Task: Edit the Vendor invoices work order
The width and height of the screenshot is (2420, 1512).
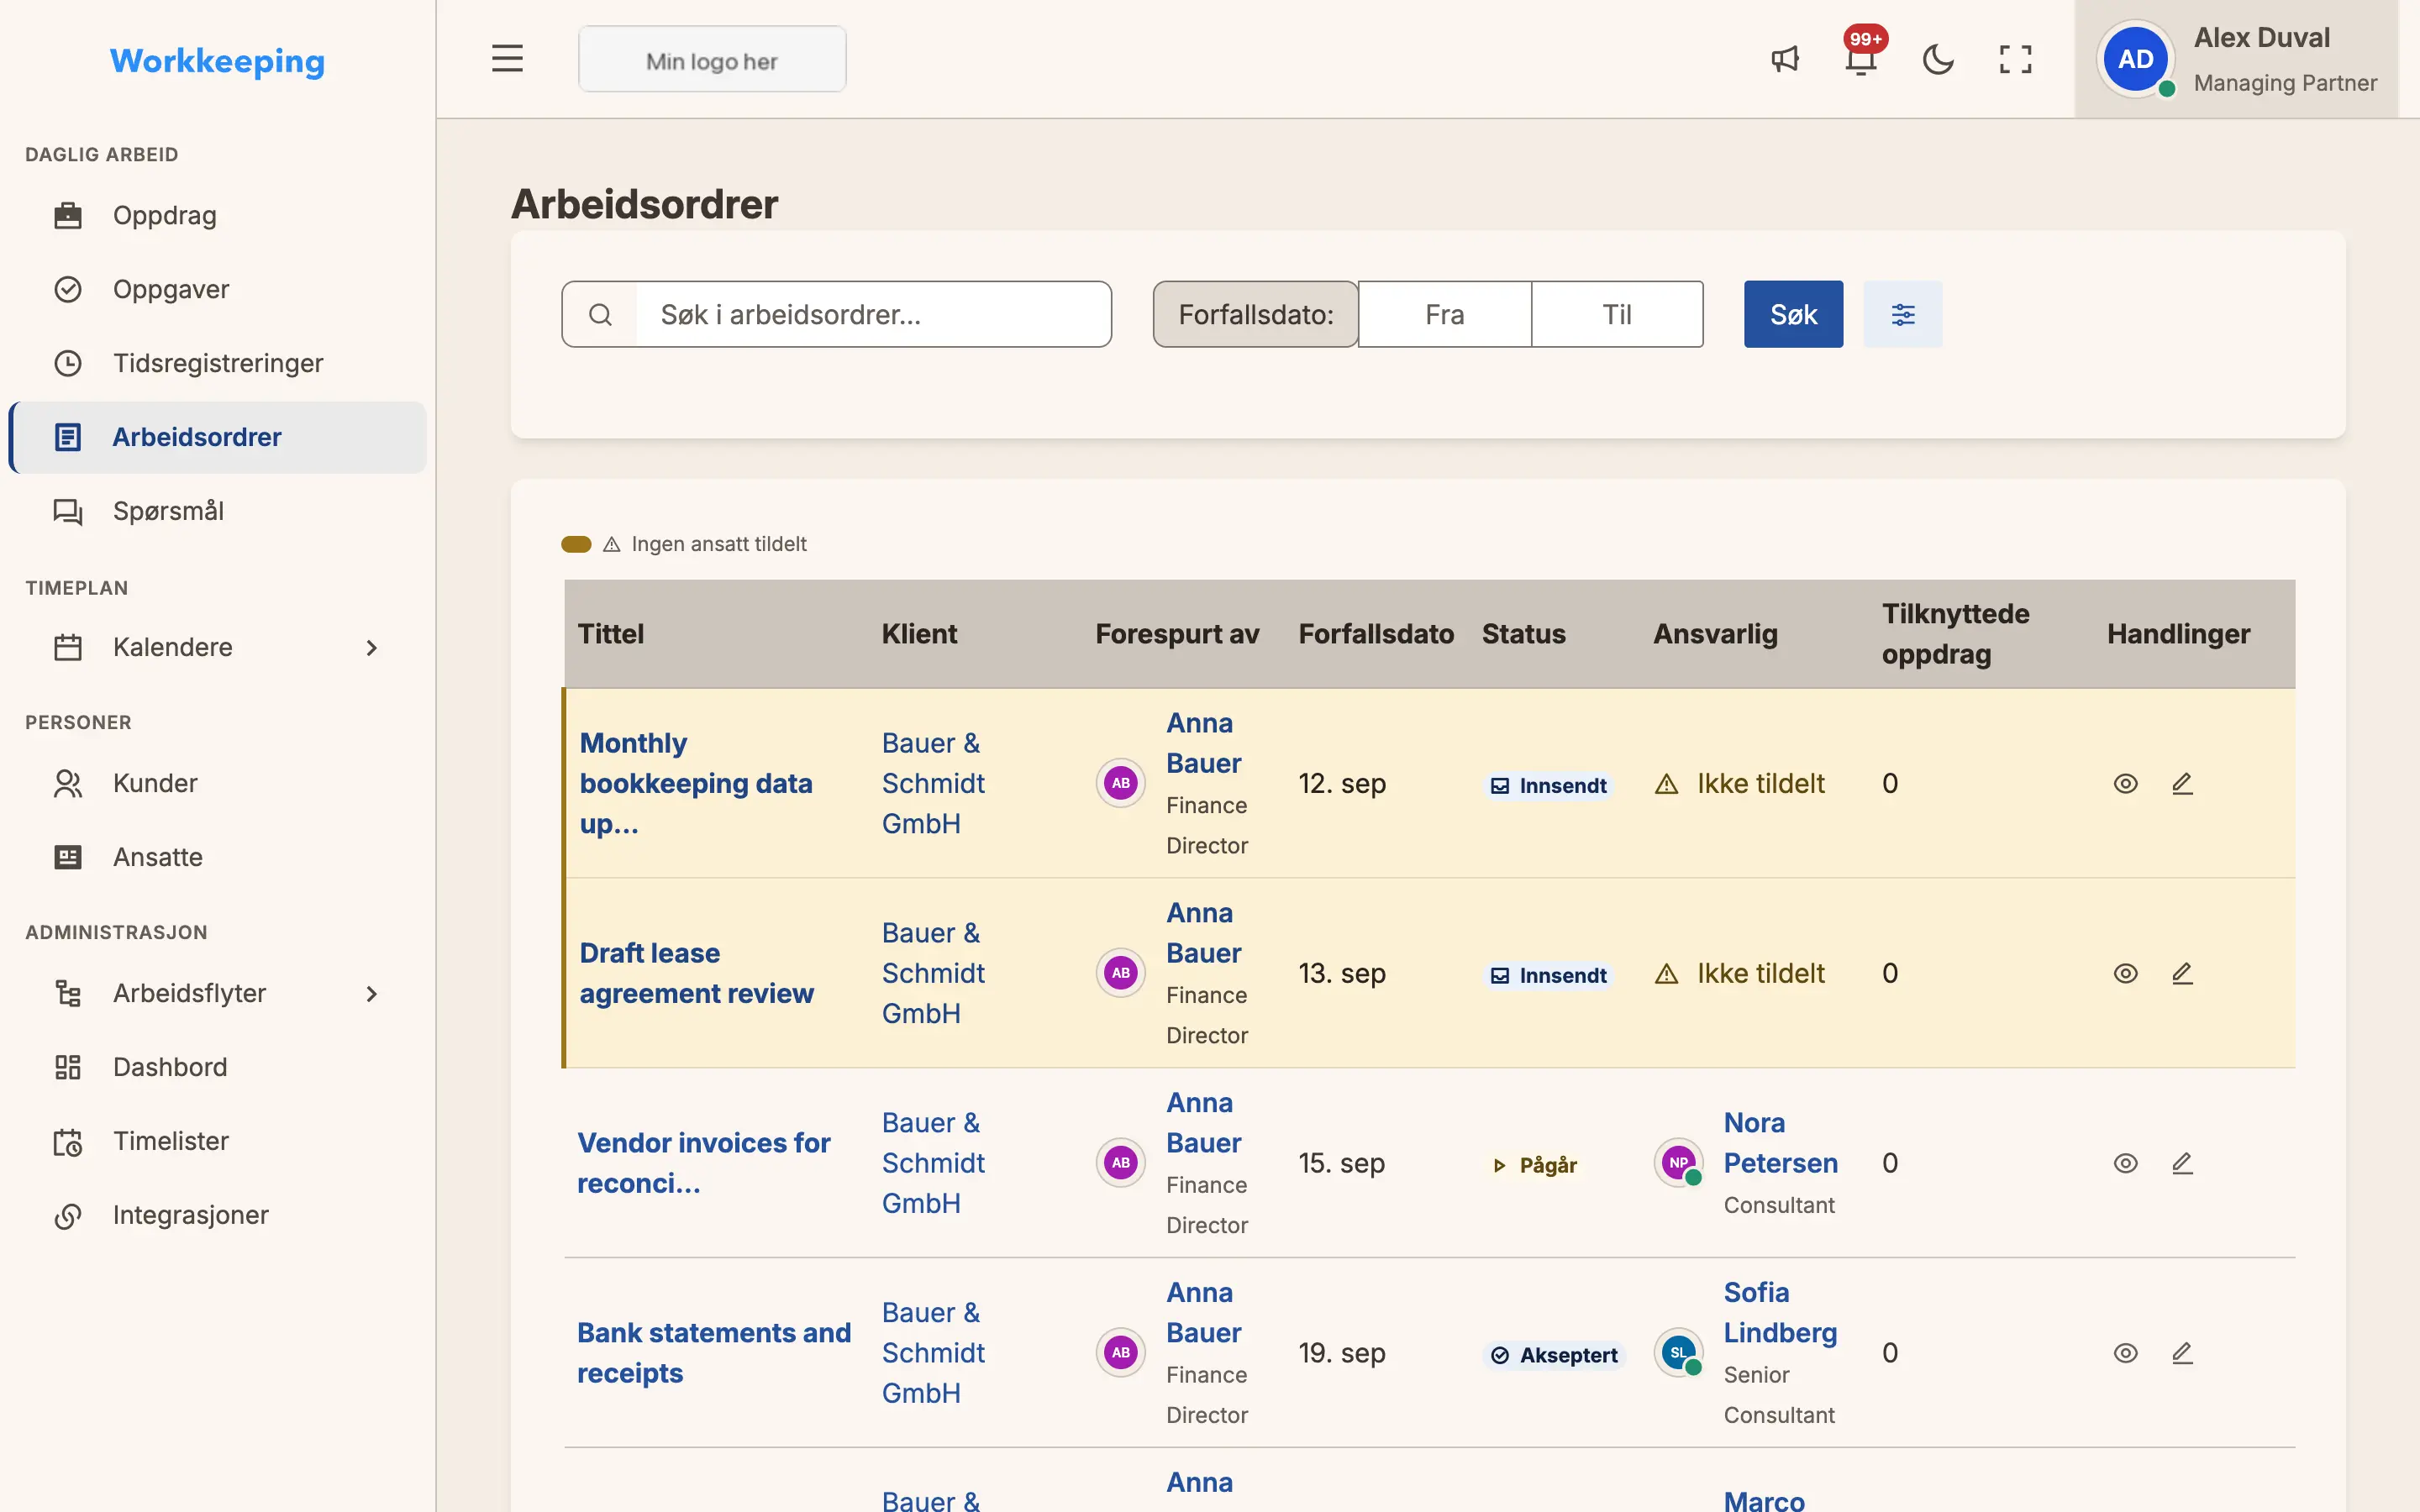Action: (x=2182, y=1163)
